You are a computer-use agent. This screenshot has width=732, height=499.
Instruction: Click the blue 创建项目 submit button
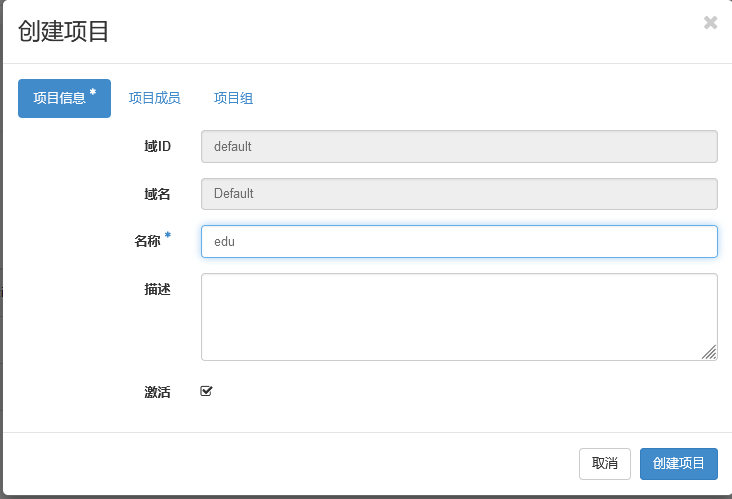pos(678,464)
